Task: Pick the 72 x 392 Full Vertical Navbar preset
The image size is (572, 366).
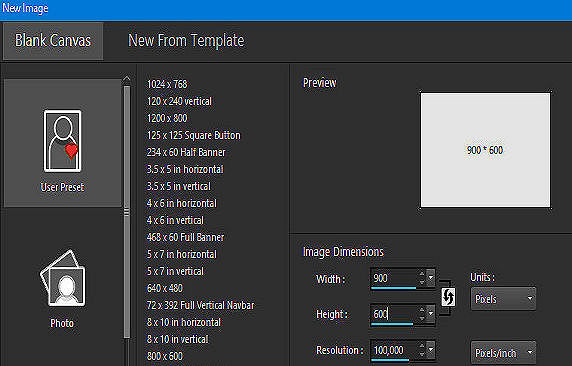Action: point(201,305)
